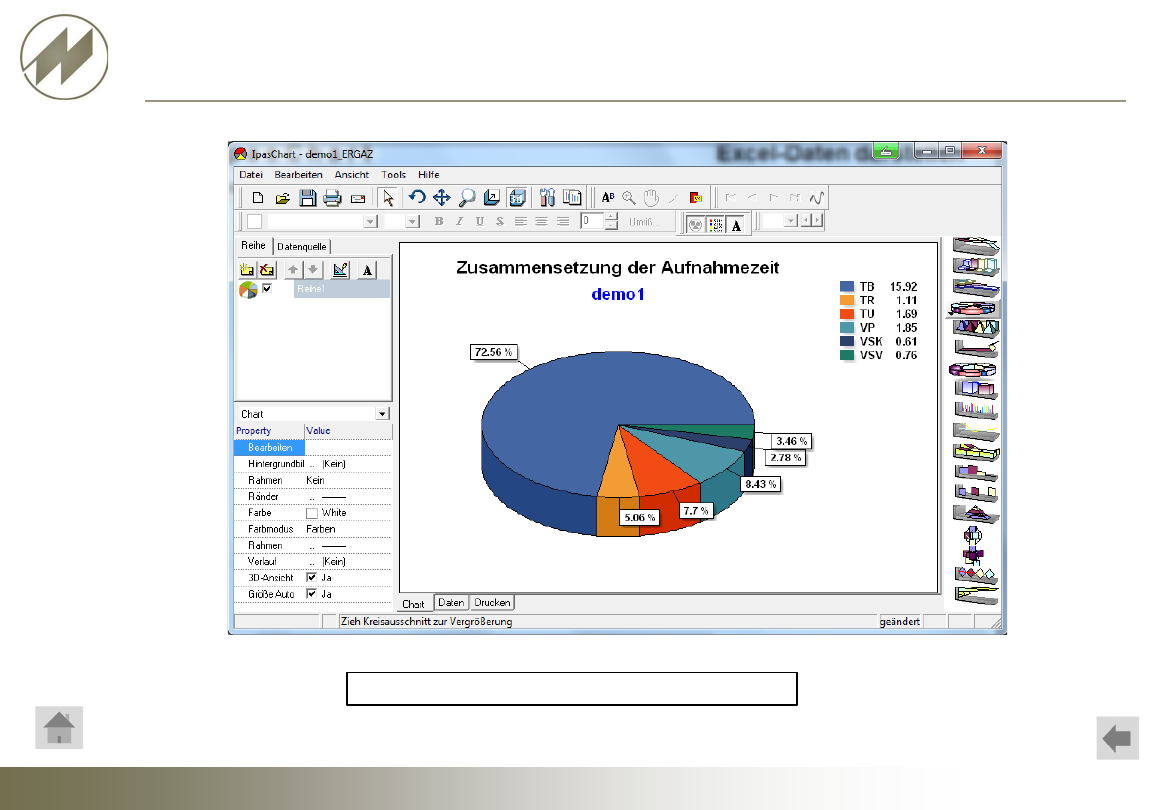Open the small dropdown beside the A icon
1170x810 pixels.
coord(791,221)
